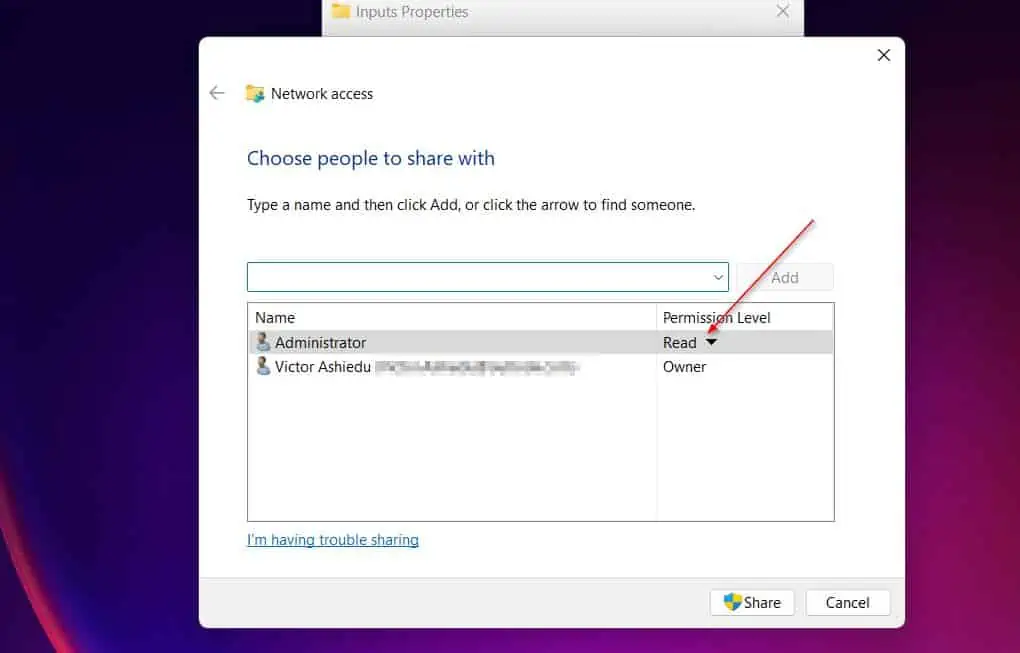Screen dimensions: 1020x653
Task: Open the name combo box dropdown arrow
Action: pyautogui.click(x=718, y=277)
